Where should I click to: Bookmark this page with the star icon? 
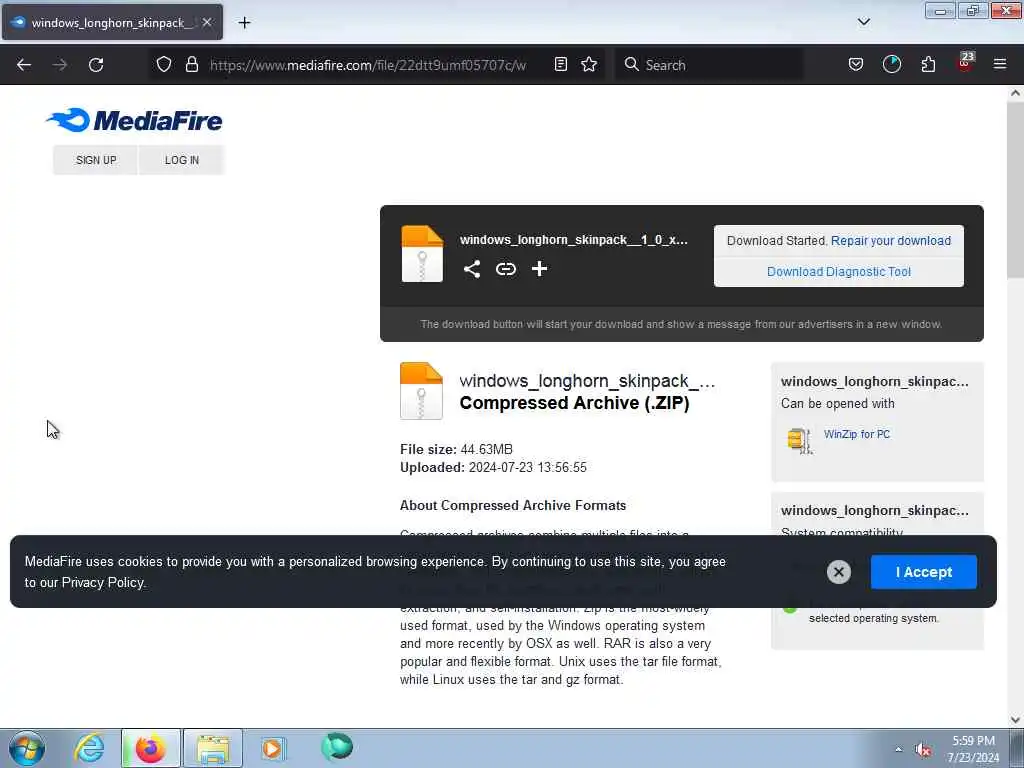[x=589, y=64]
